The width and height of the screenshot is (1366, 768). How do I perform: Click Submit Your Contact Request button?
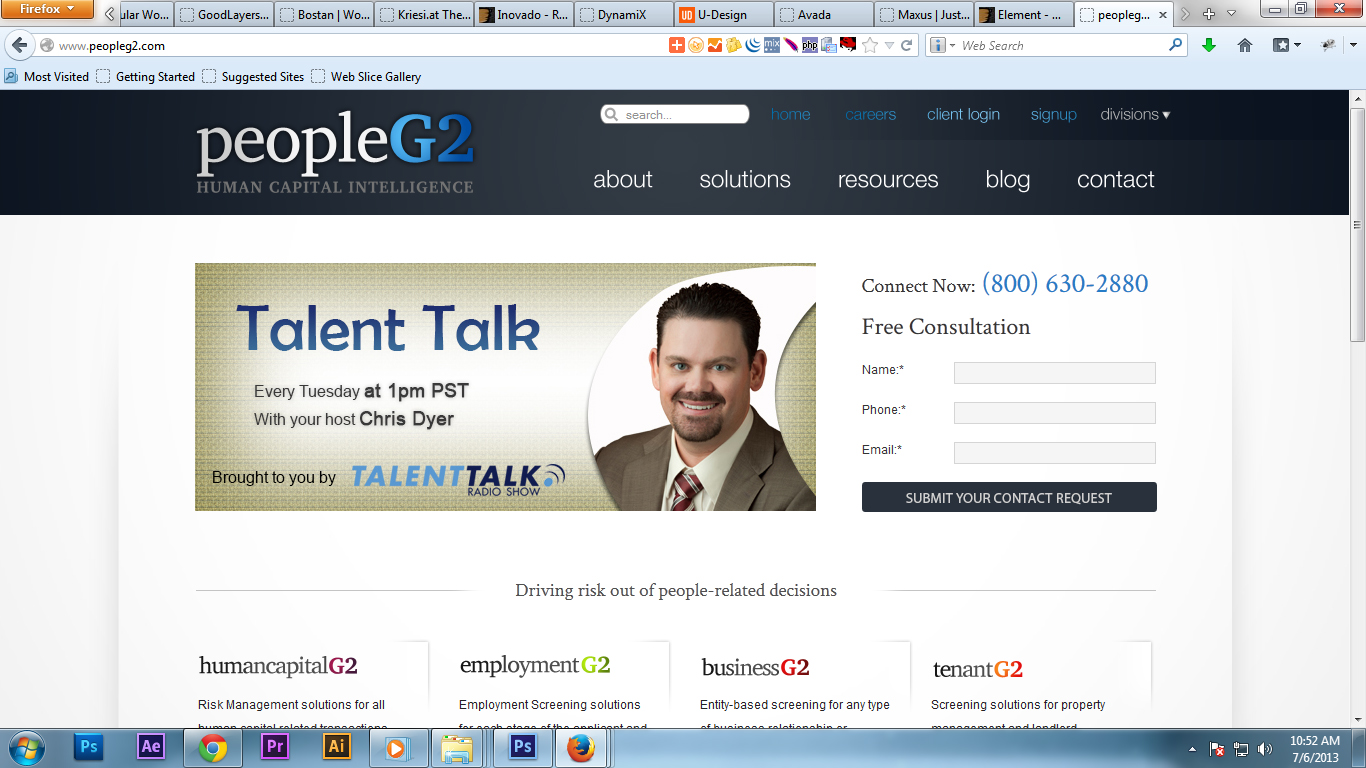(1009, 497)
